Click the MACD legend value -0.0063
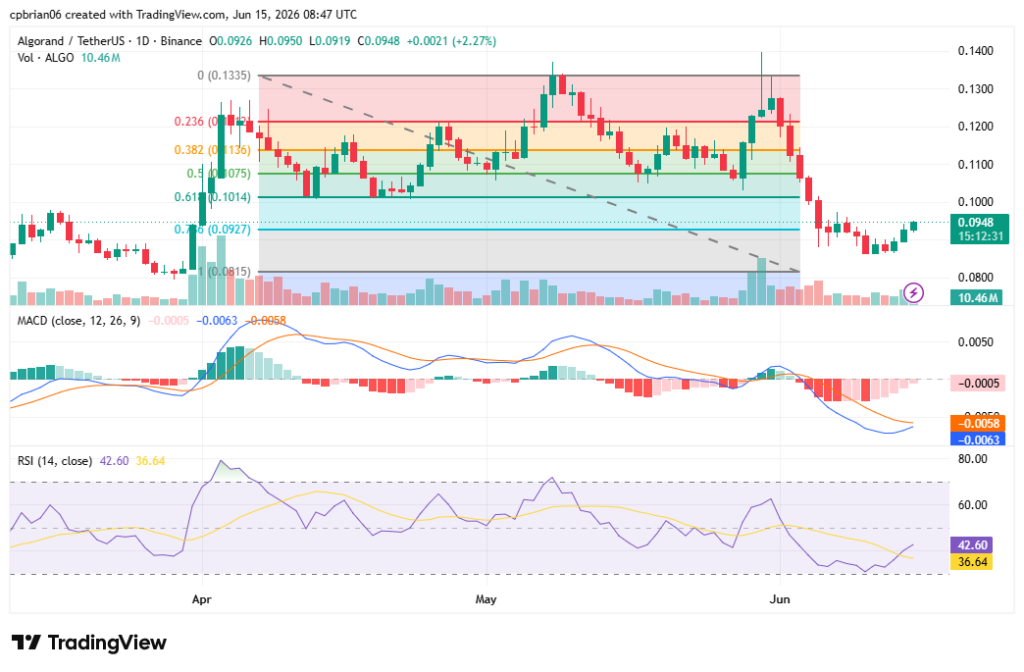The height and width of the screenshot is (672, 1024). point(216,321)
